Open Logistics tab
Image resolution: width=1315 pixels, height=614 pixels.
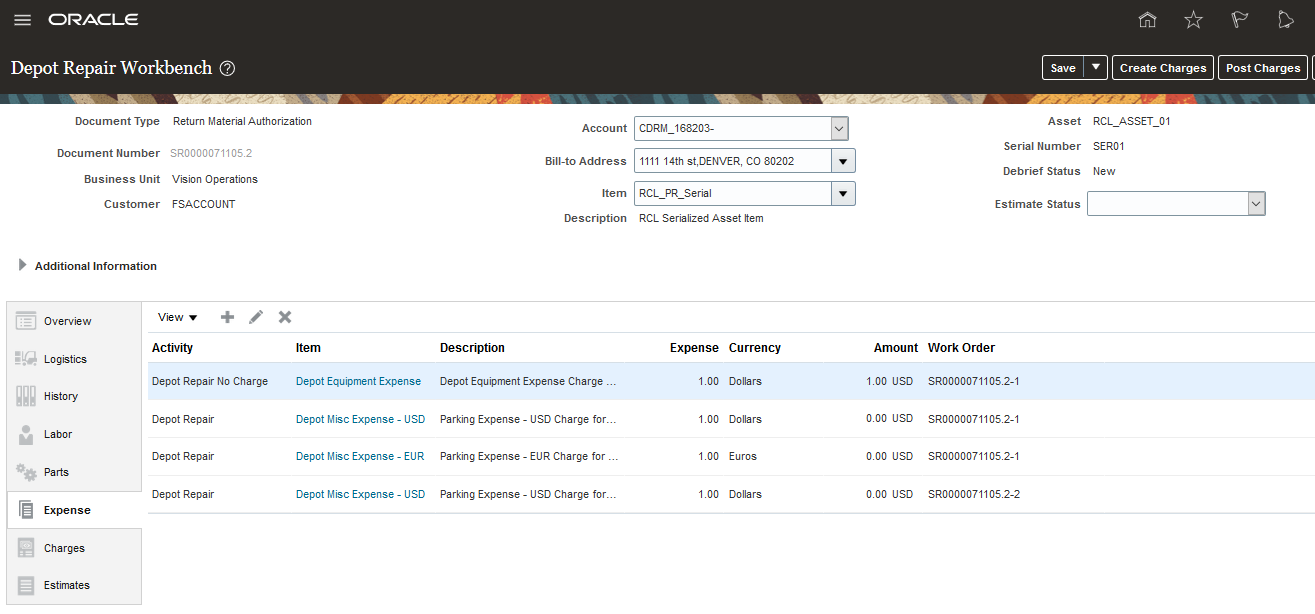pos(74,359)
